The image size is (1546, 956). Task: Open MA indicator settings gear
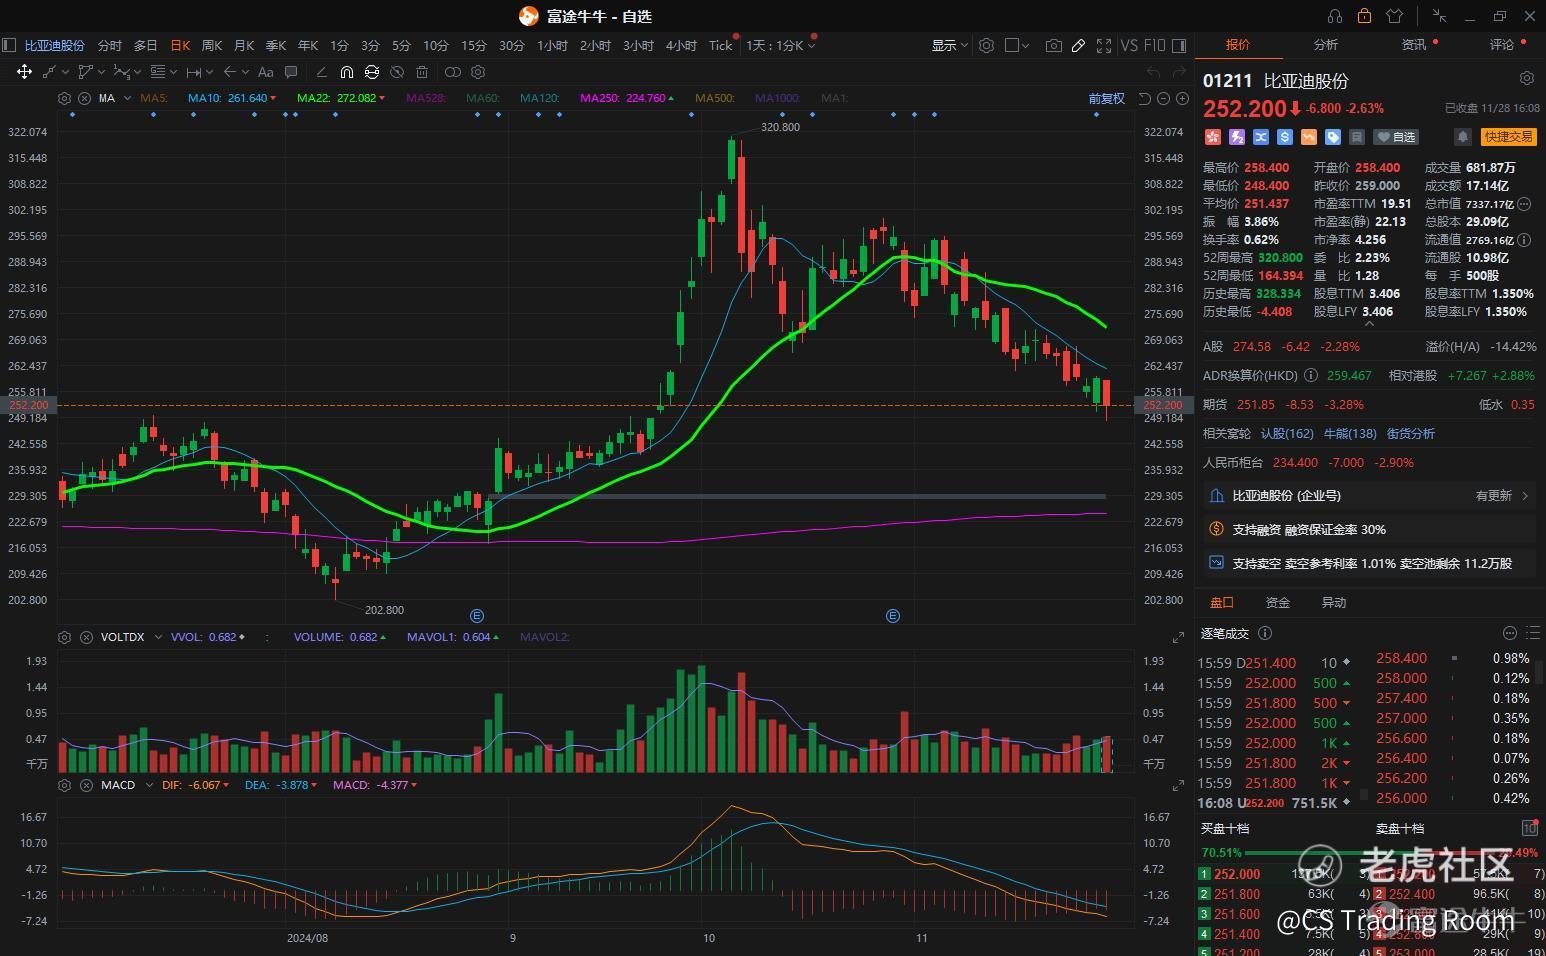tap(65, 98)
